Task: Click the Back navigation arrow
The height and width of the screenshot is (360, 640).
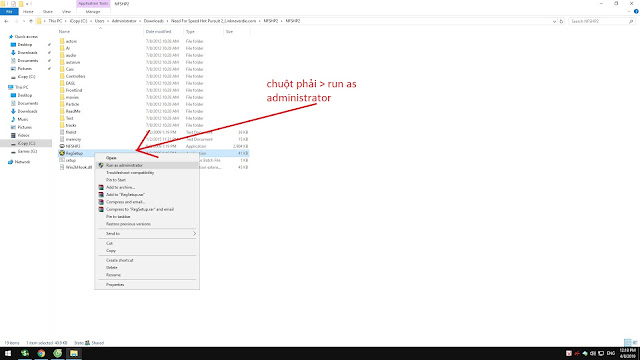Action: point(6,21)
